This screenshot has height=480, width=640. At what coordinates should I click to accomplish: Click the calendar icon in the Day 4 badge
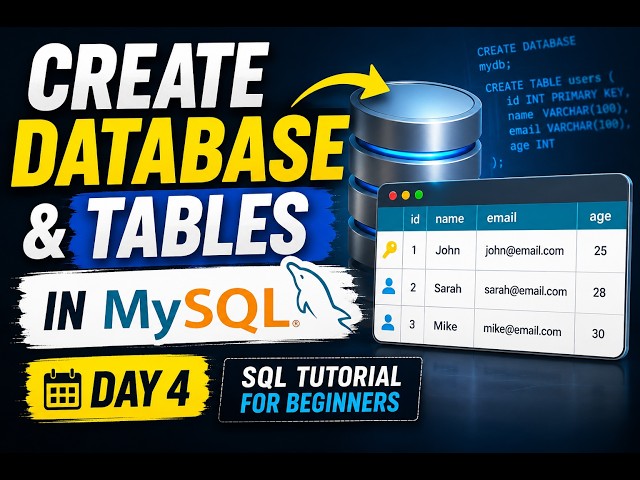62,389
